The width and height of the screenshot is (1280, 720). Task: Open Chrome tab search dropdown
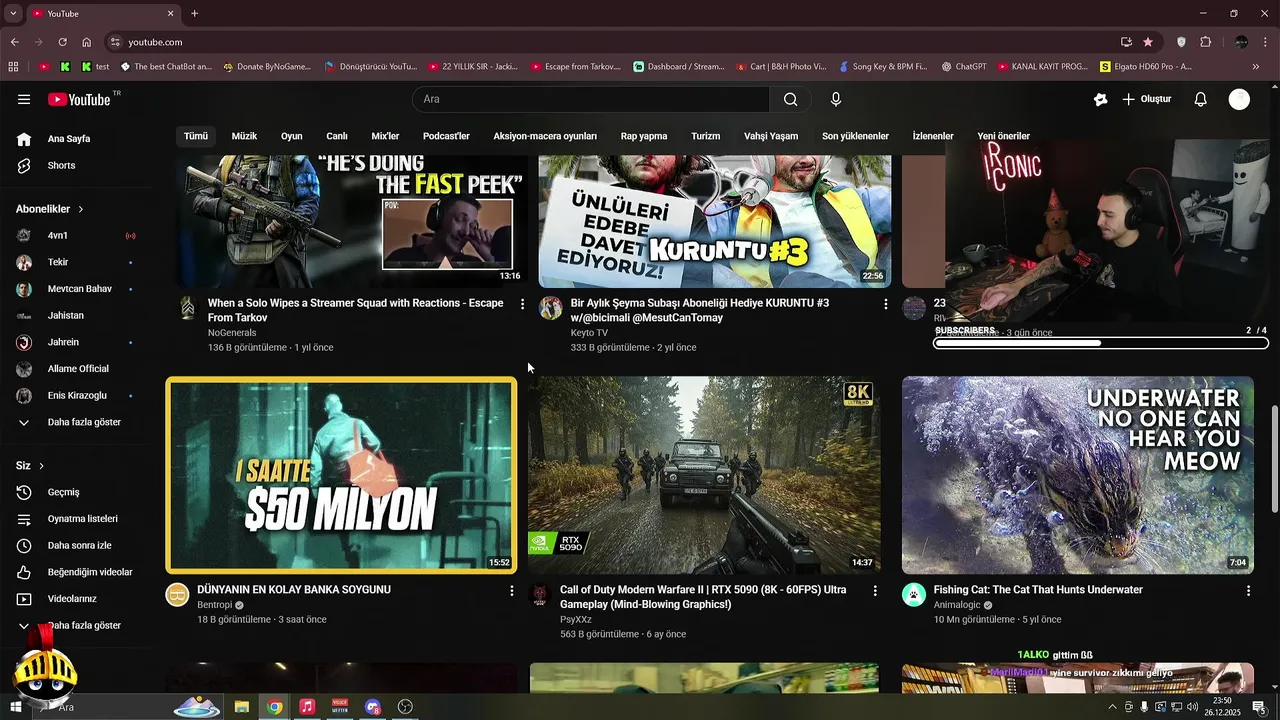pos(13,14)
